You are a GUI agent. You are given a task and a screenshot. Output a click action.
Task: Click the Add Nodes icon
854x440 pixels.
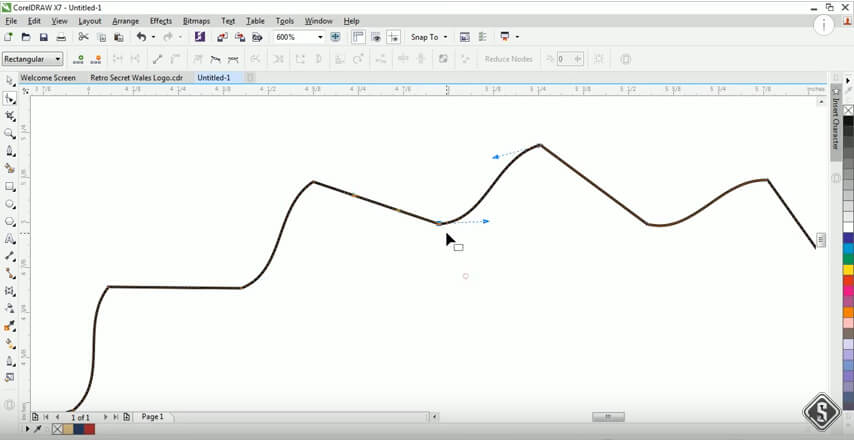click(80, 59)
